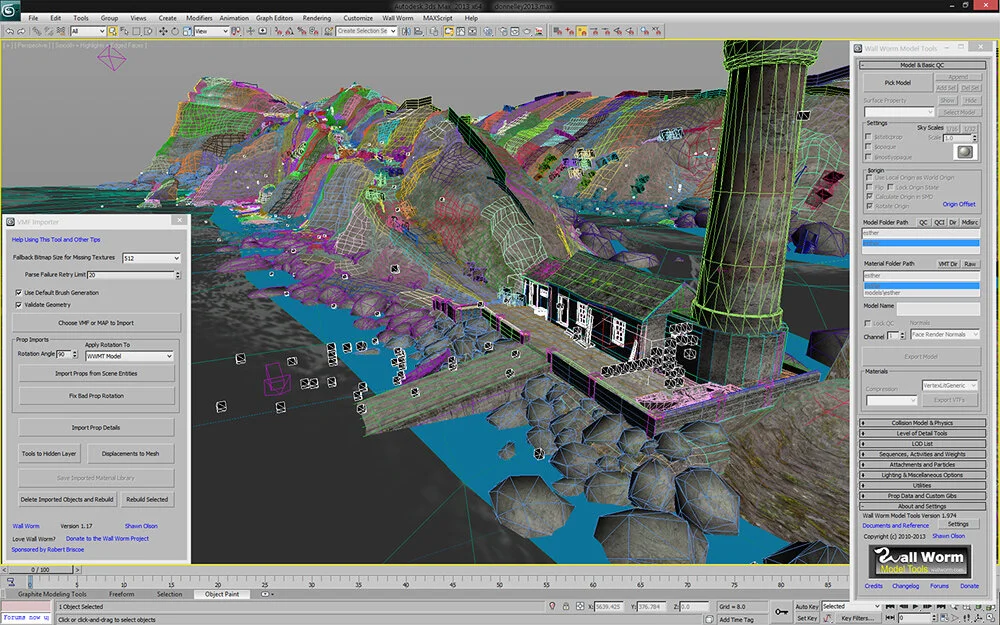Switch to Freeform ribbon tab
Screen dimensions: 1000x625
coord(121,594)
